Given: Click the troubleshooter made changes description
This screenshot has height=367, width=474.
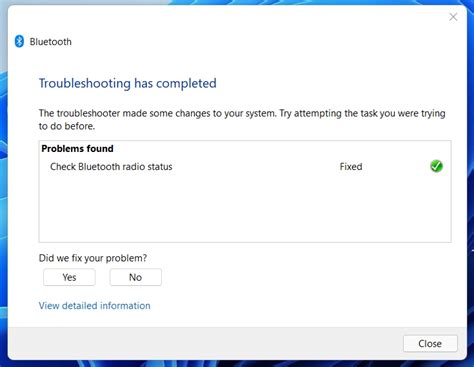Looking at the screenshot, I should (x=242, y=120).
